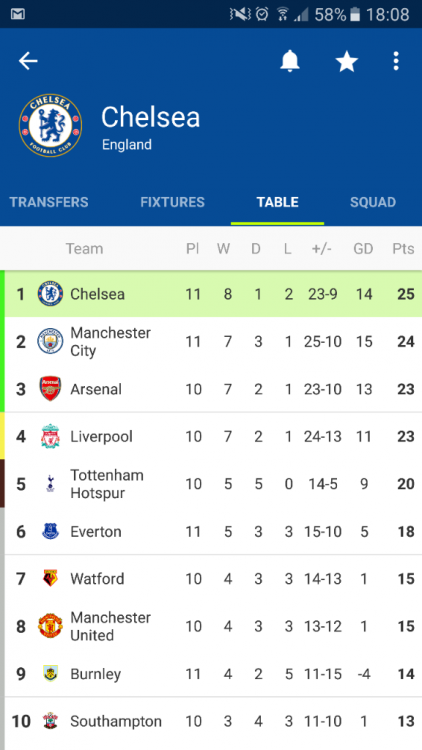Tap the Watford crest icon
The image size is (422, 750).
[50, 578]
